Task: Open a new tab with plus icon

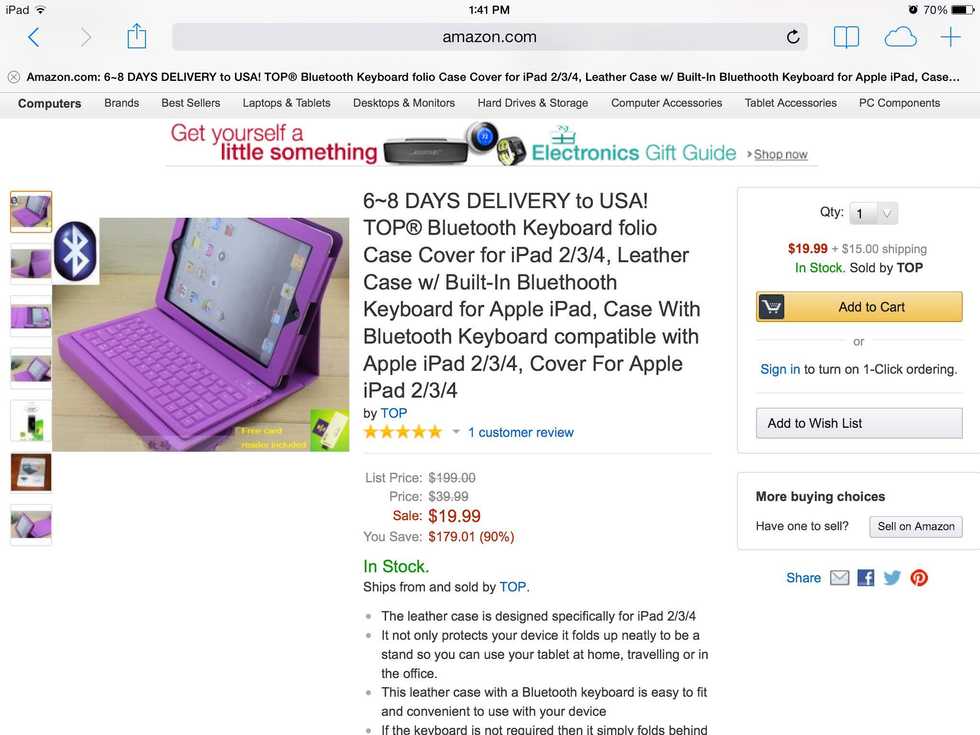Action: [950, 37]
